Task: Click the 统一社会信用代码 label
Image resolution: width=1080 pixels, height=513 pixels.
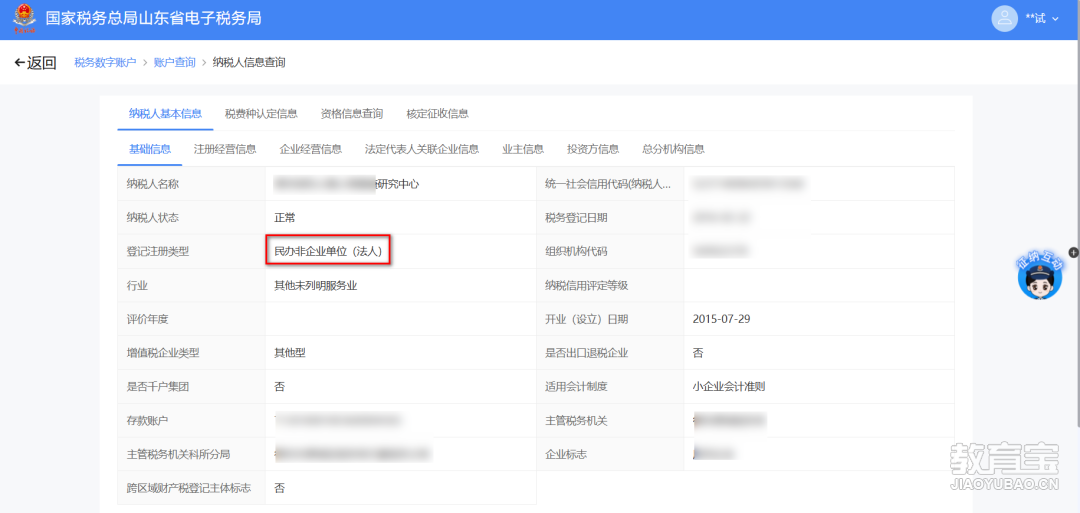Action: point(608,184)
